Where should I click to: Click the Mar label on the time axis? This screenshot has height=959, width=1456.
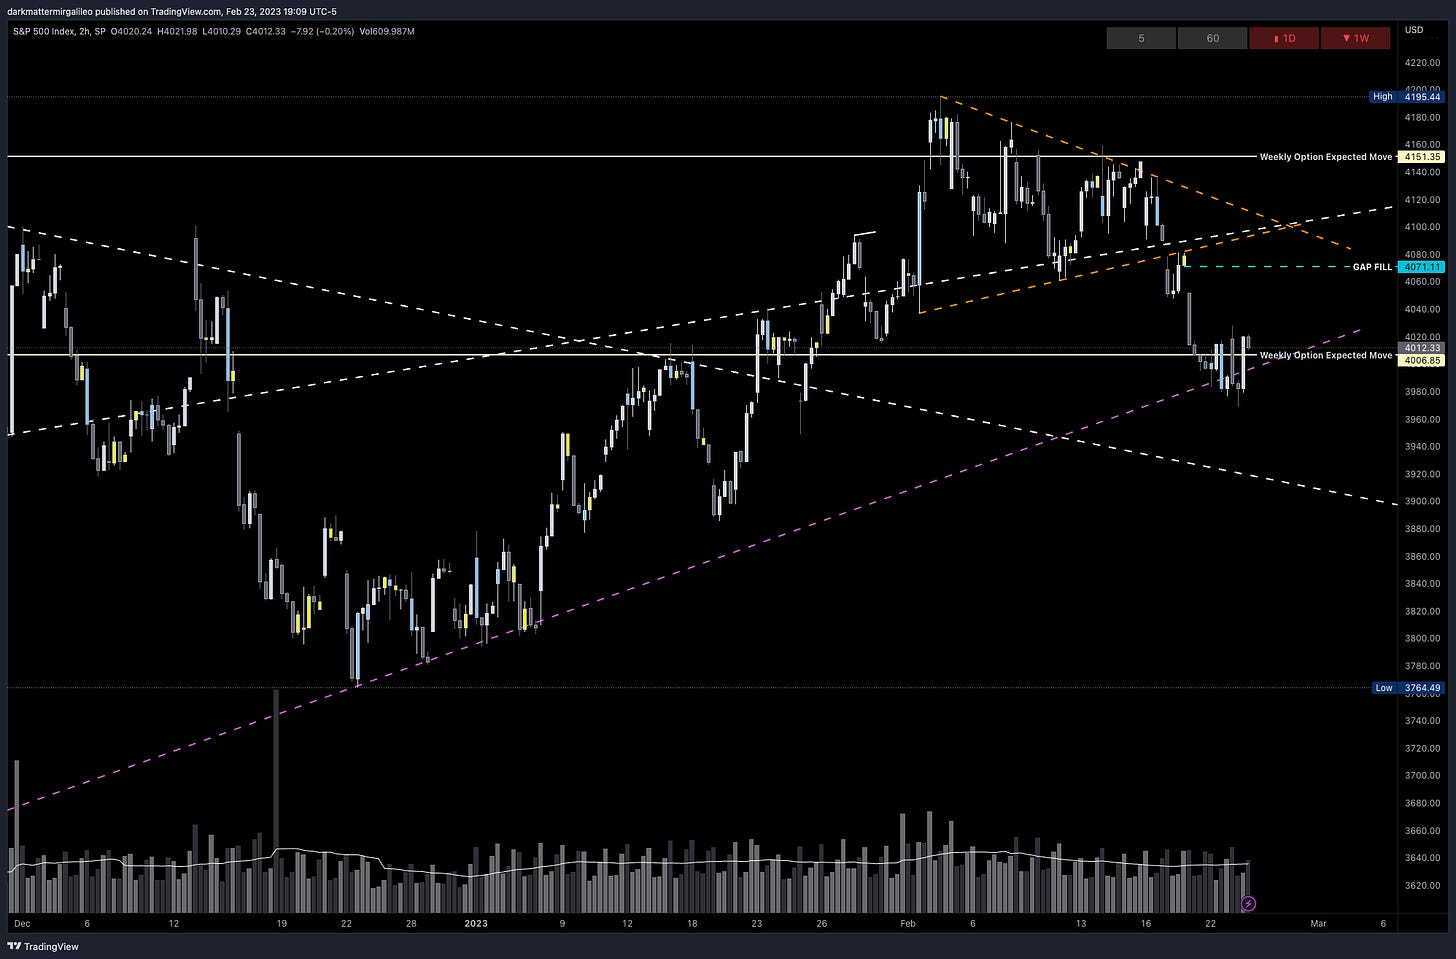click(x=1318, y=923)
